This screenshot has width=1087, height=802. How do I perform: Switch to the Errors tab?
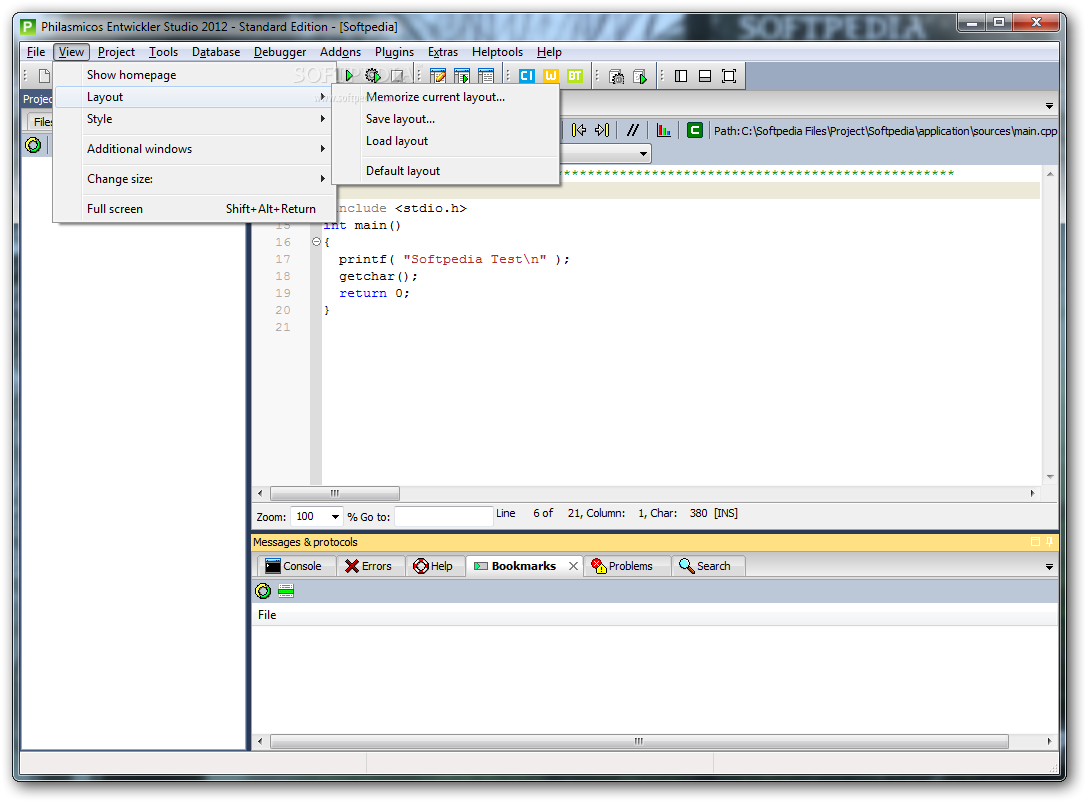(x=370, y=566)
